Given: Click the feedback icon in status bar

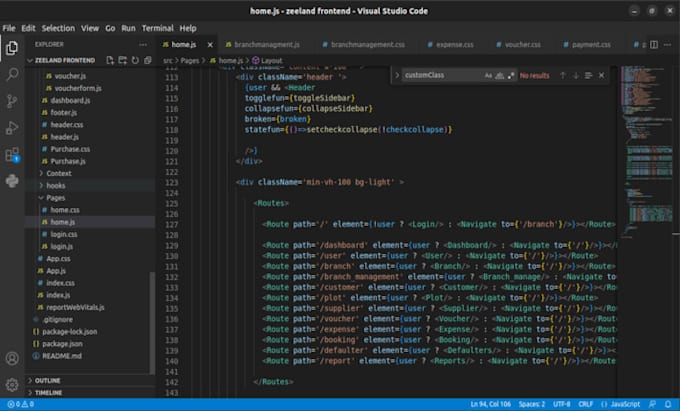Looking at the screenshot, I should pos(652,404).
